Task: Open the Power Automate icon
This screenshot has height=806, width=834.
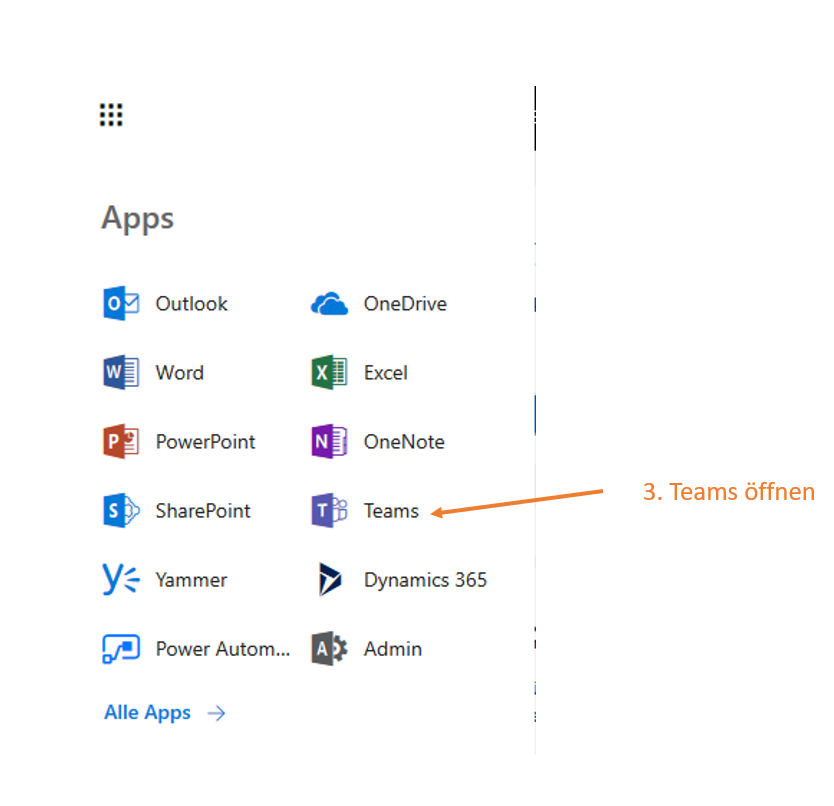Action: click(121, 648)
